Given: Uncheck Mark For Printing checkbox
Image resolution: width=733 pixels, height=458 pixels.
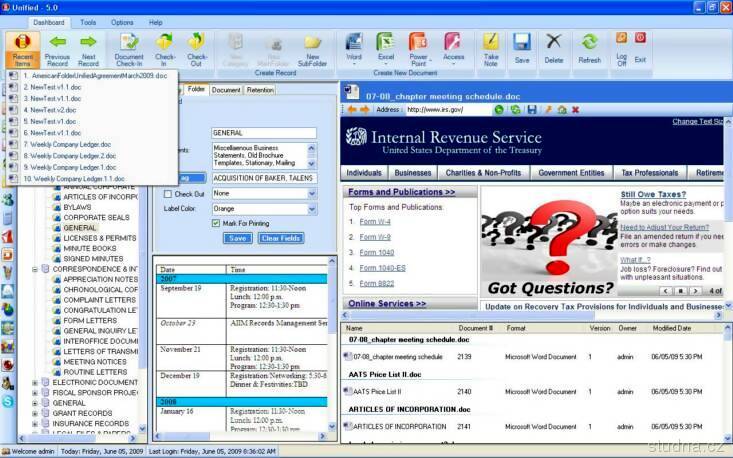Looking at the screenshot, I should point(216,223).
